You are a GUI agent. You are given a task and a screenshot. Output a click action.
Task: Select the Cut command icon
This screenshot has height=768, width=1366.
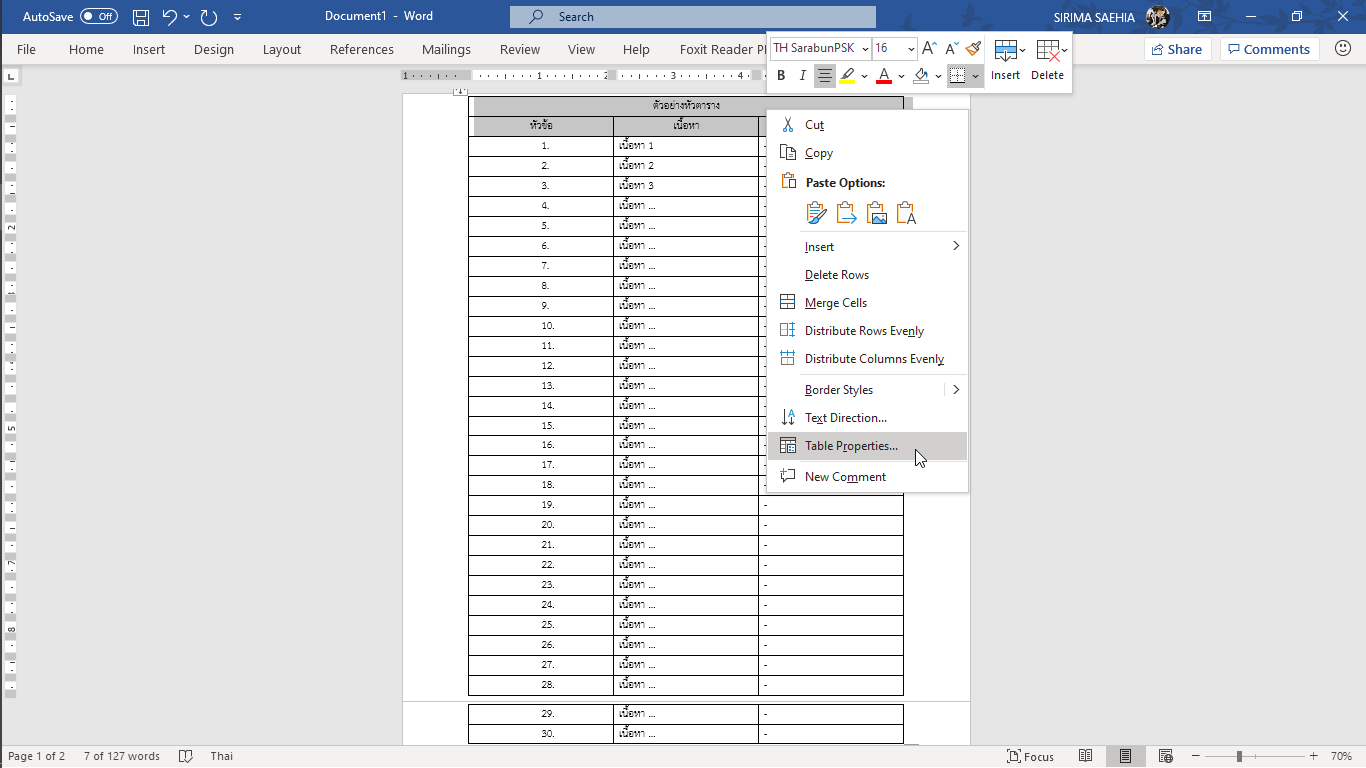pyautogui.click(x=786, y=124)
